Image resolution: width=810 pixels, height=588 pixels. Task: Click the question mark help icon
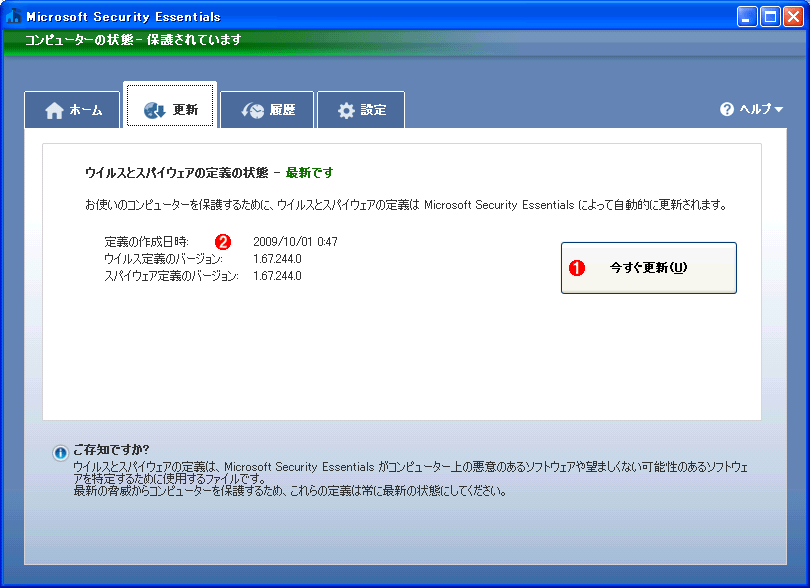pyautogui.click(x=727, y=109)
